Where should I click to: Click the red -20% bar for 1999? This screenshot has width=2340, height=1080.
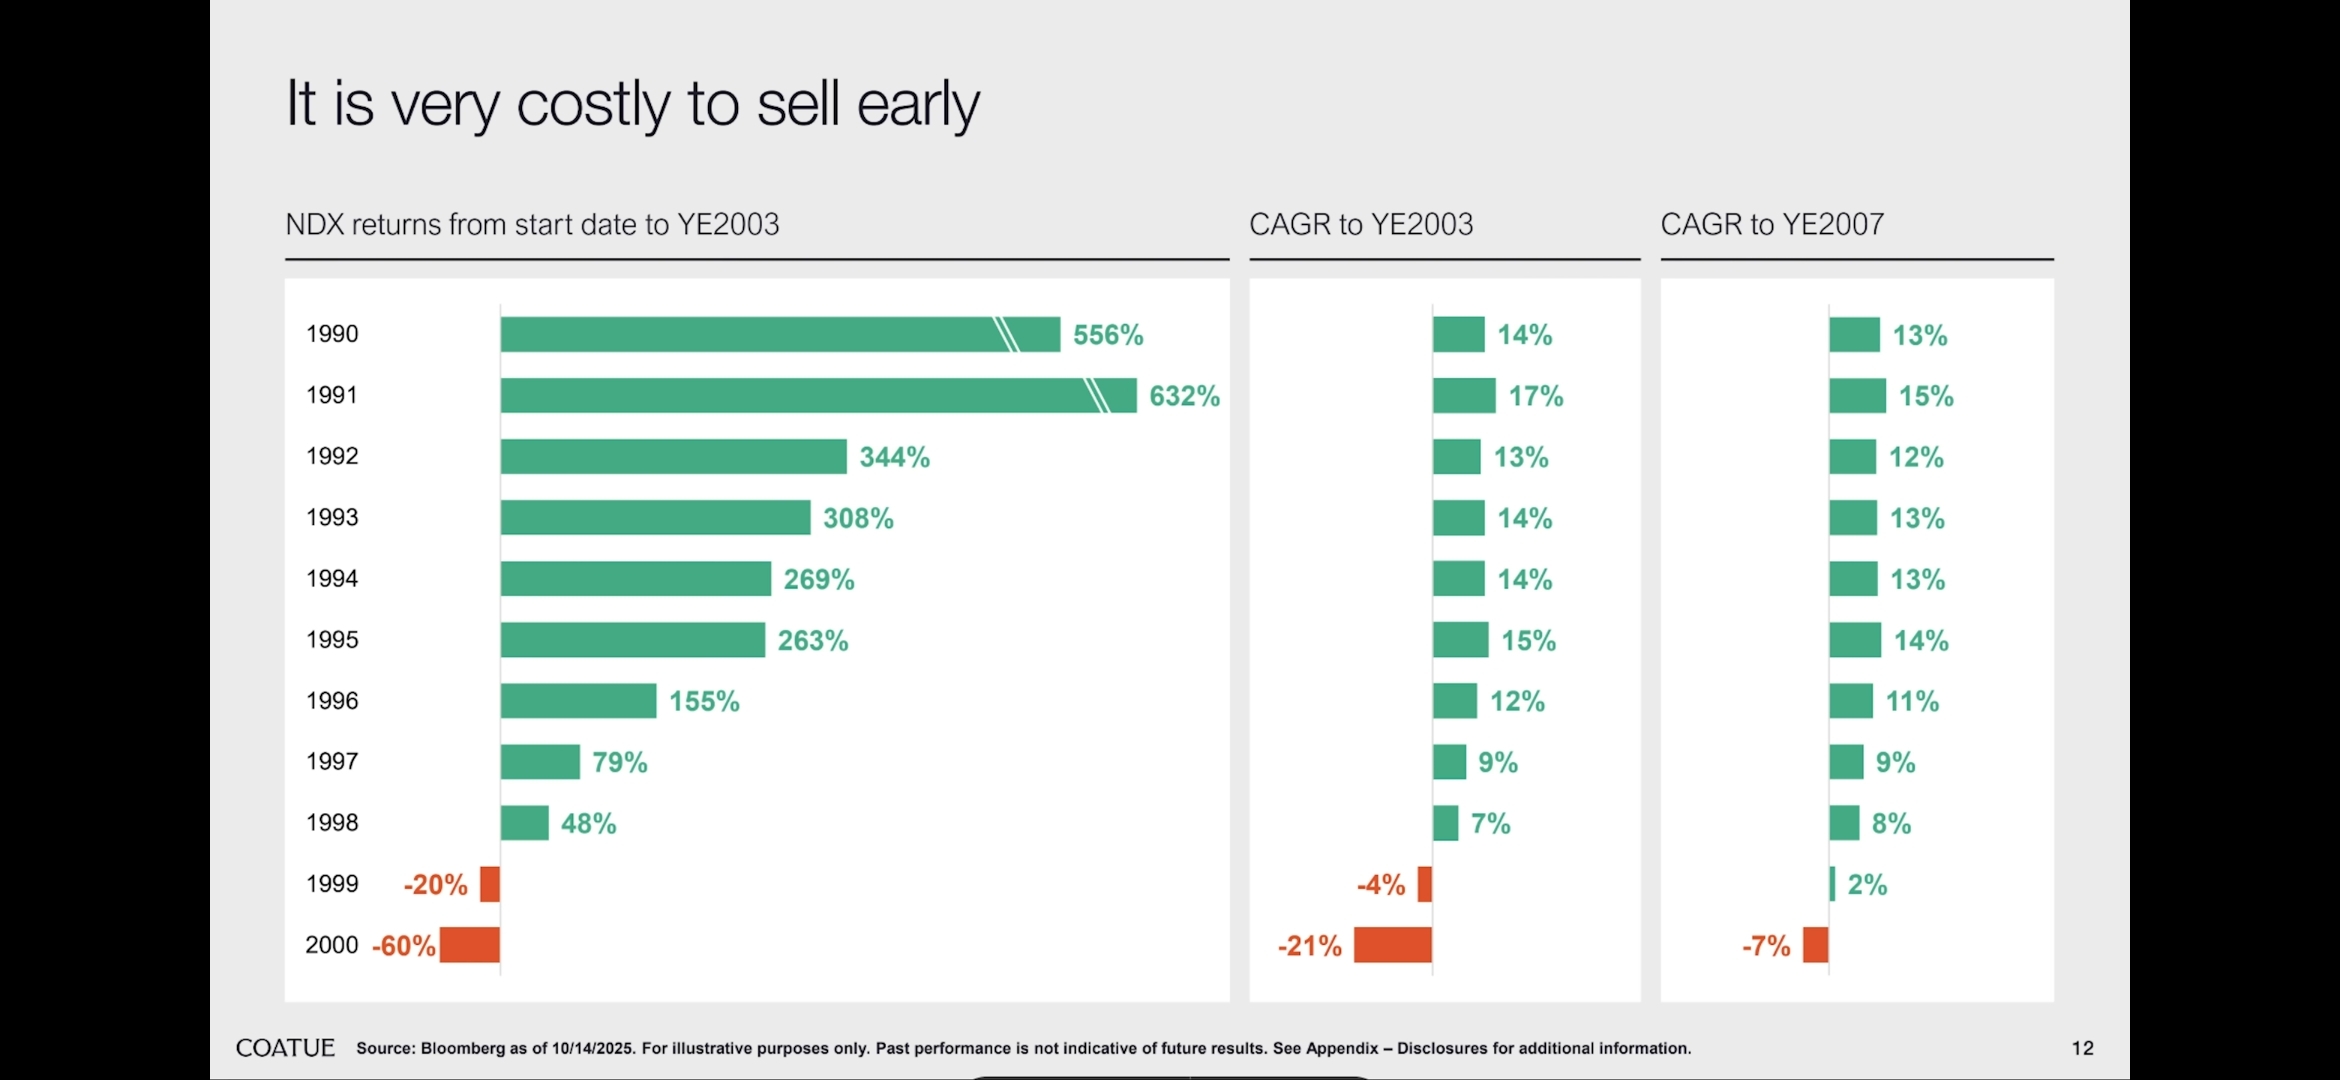coord(490,884)
